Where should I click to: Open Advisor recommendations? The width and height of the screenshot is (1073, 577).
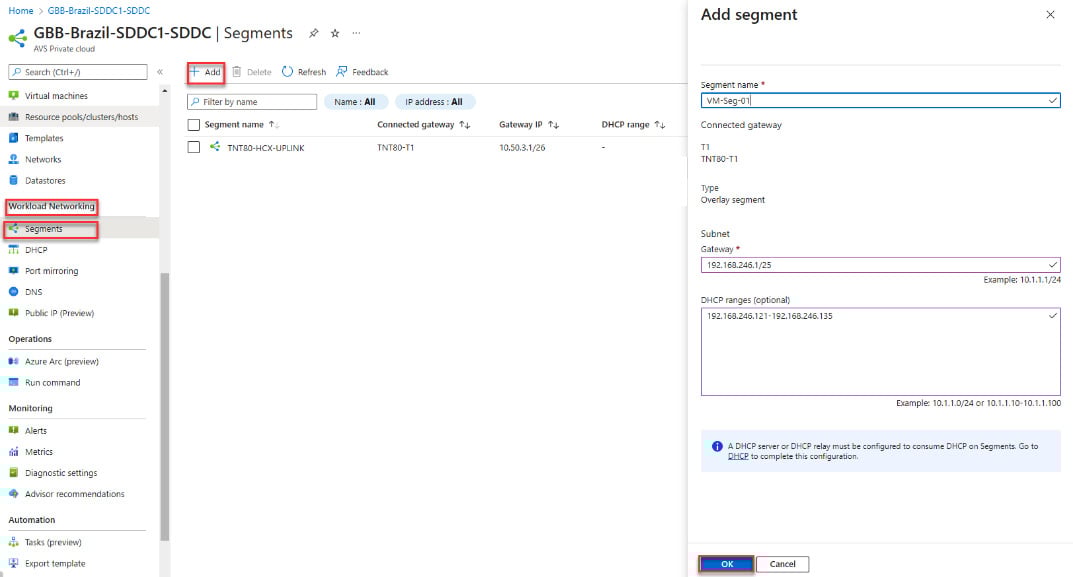75,494
